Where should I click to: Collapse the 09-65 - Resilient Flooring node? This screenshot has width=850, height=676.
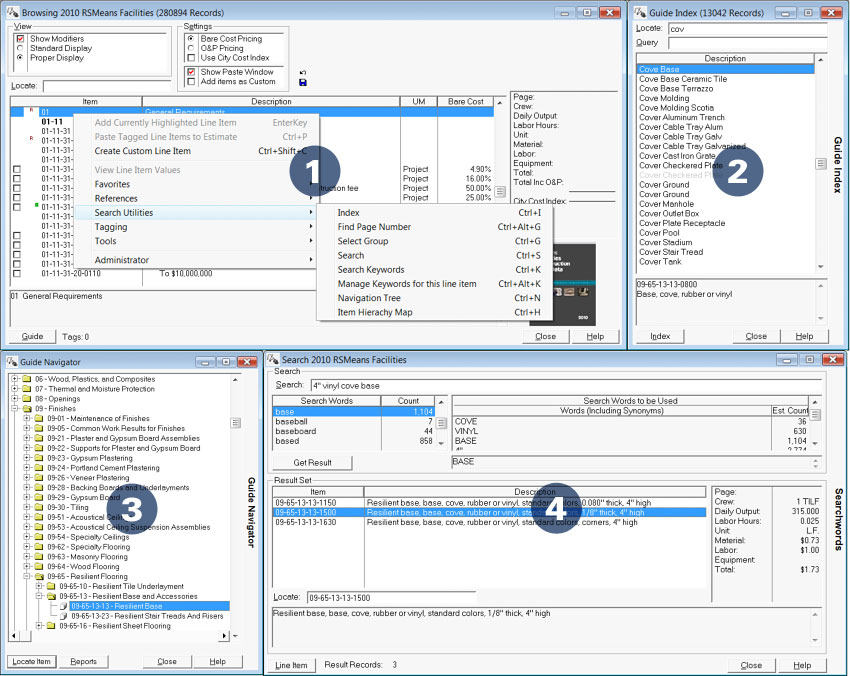point(27,576)
